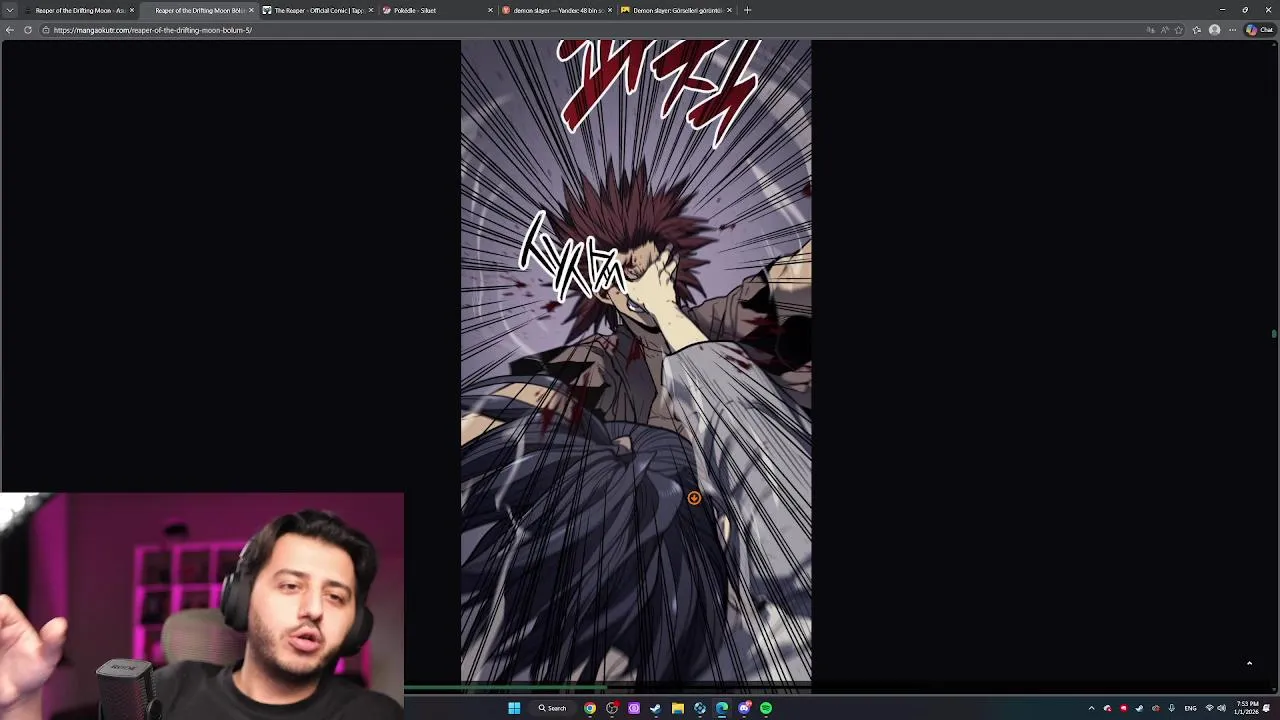Click the browser back arrow
1280x720 pixels.
point(9,30)
